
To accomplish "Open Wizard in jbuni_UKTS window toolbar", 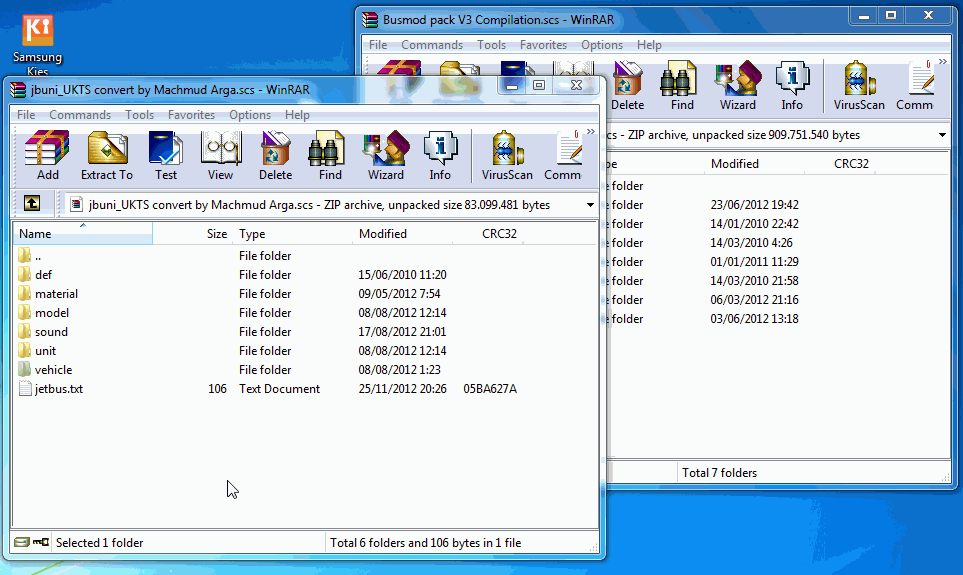I will click(386, 155).
